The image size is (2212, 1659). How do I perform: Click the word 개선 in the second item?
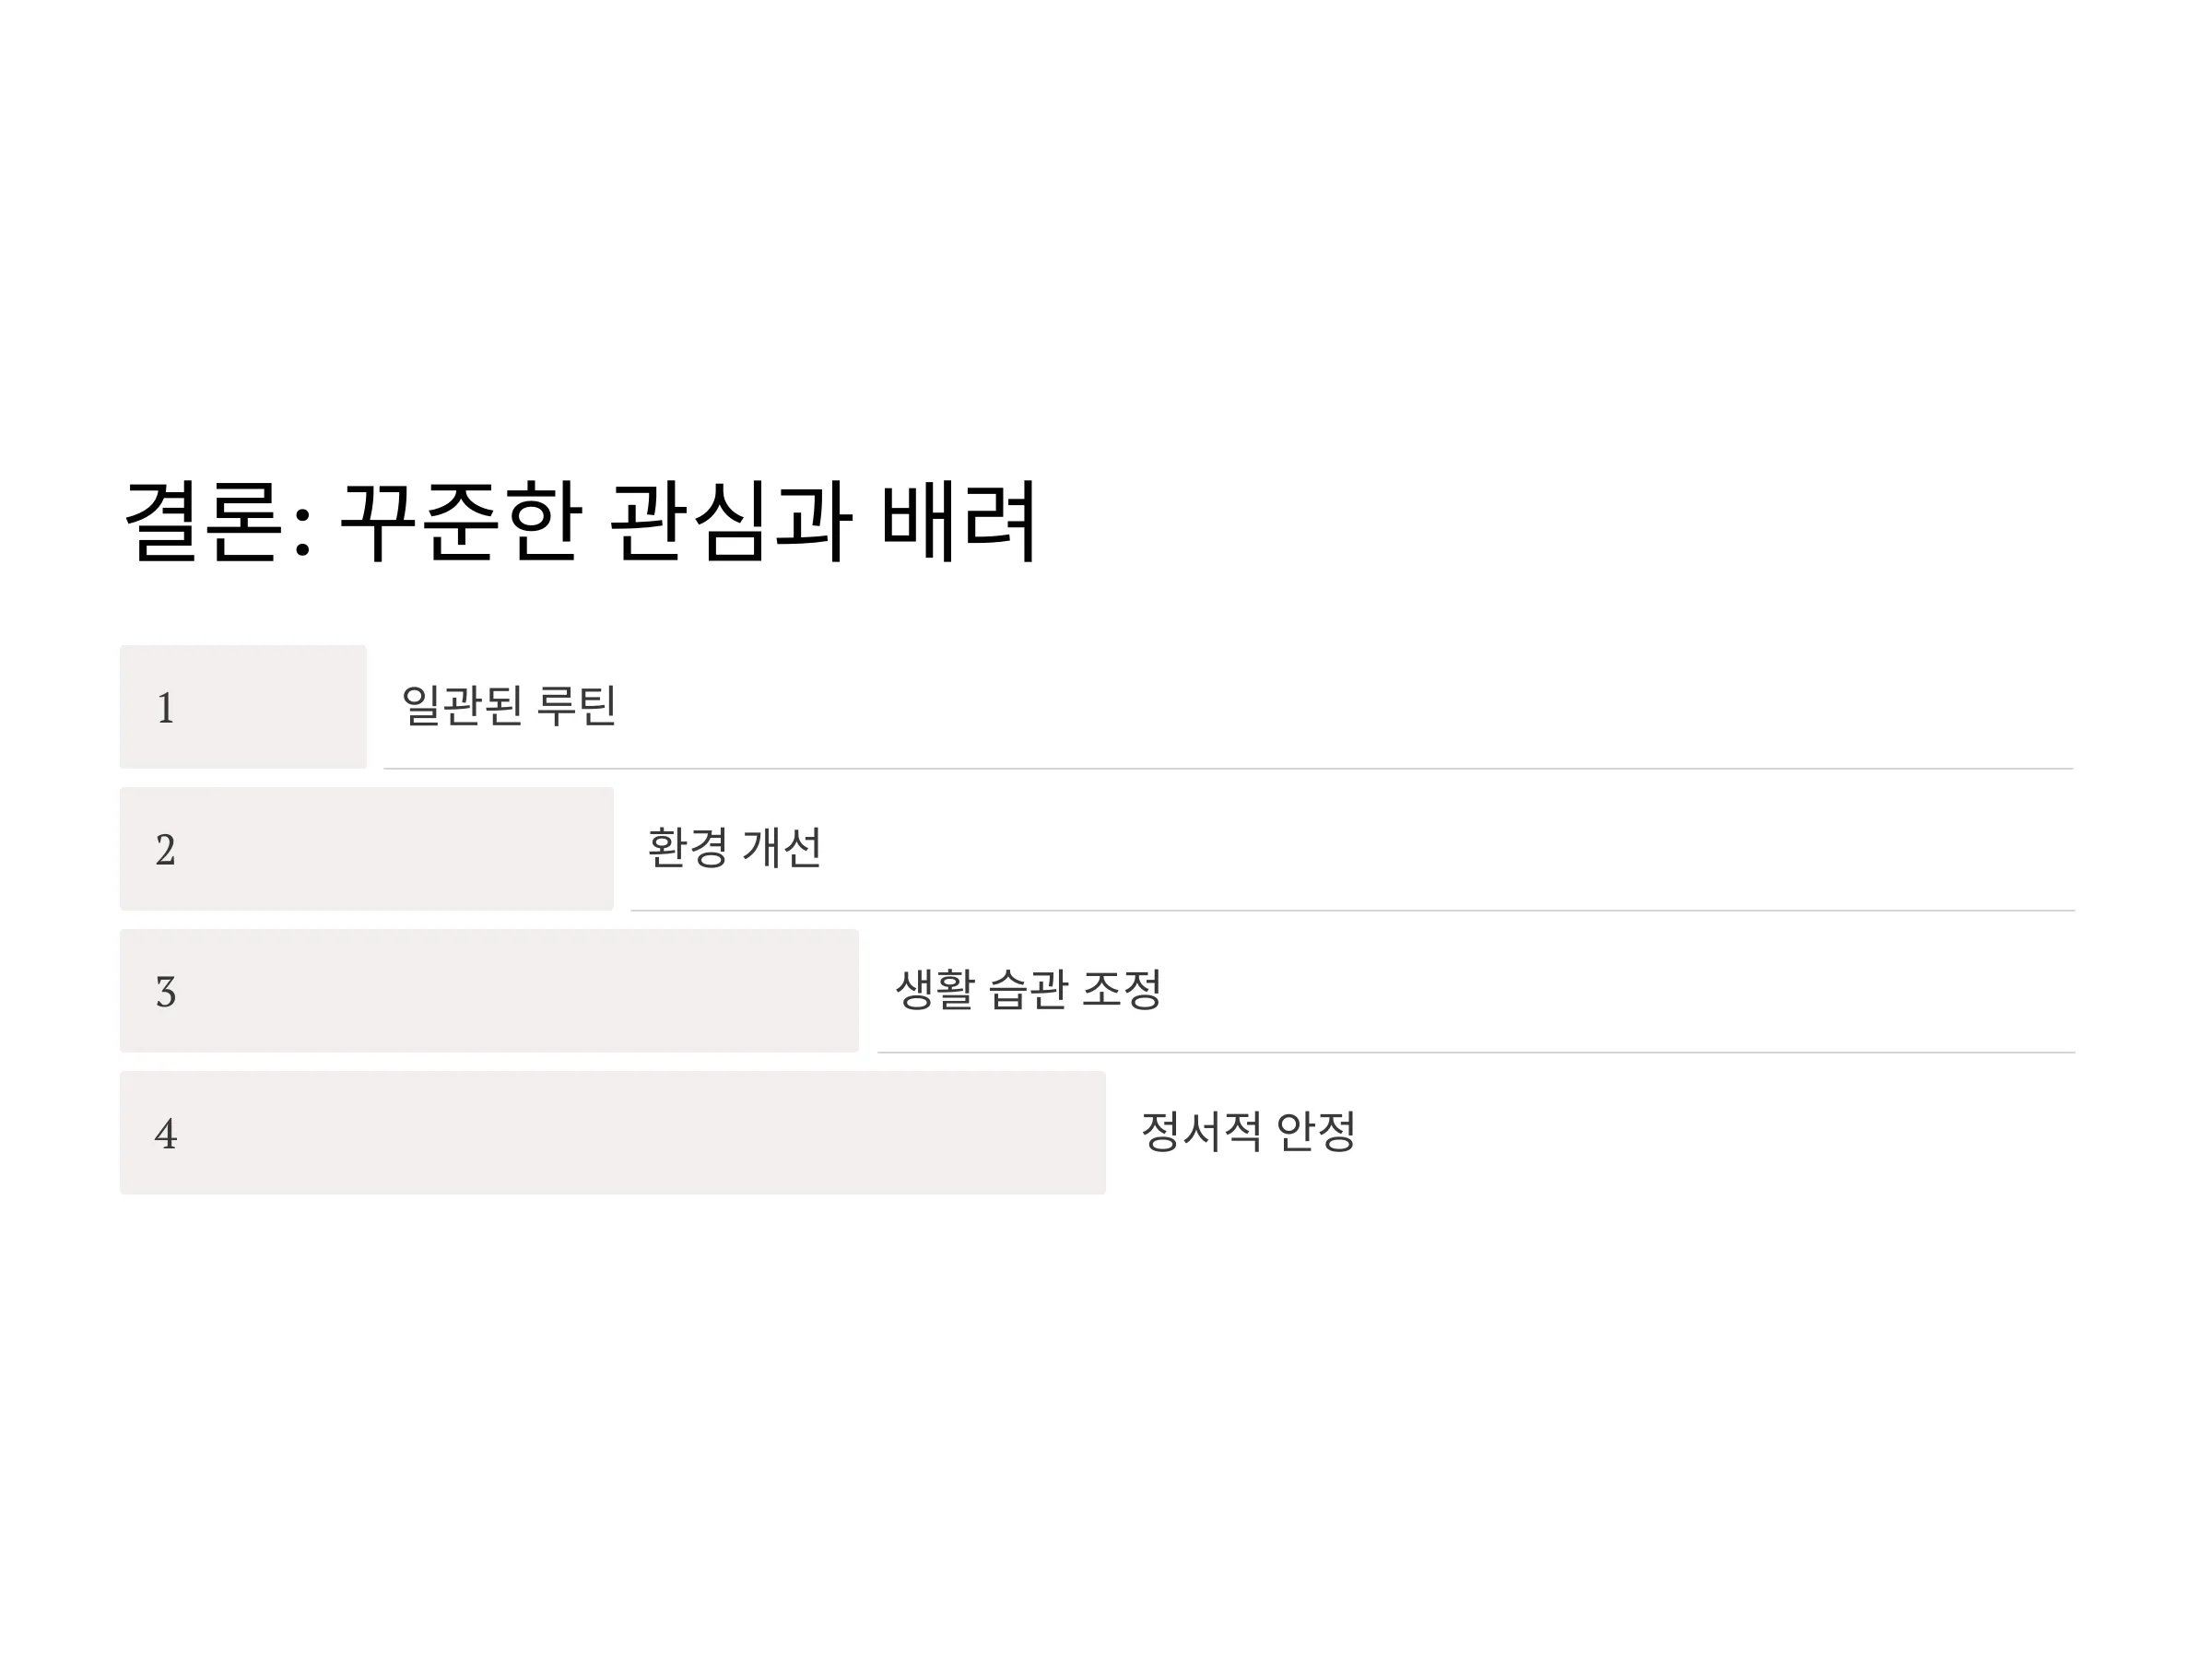point(782,847)
